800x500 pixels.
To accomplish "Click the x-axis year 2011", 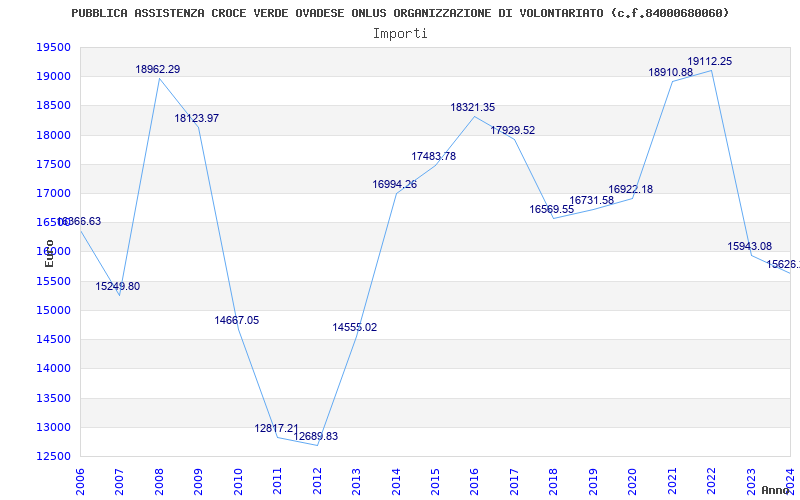I will point(278,481).
